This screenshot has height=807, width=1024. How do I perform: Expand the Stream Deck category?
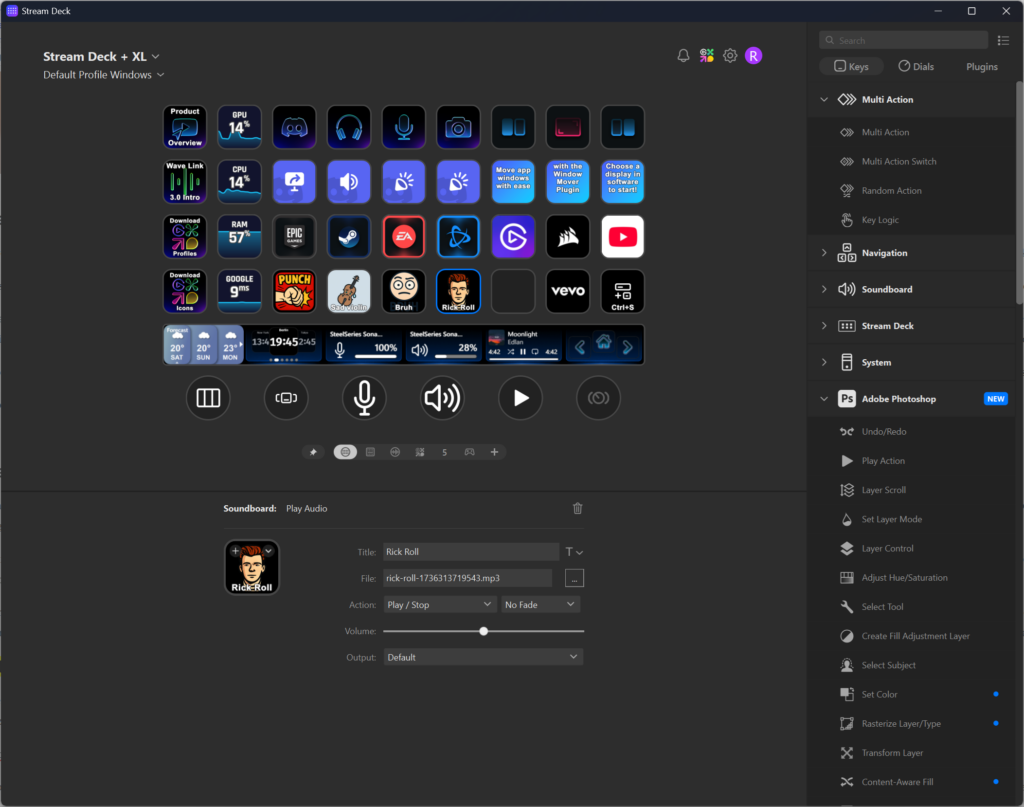824,326
